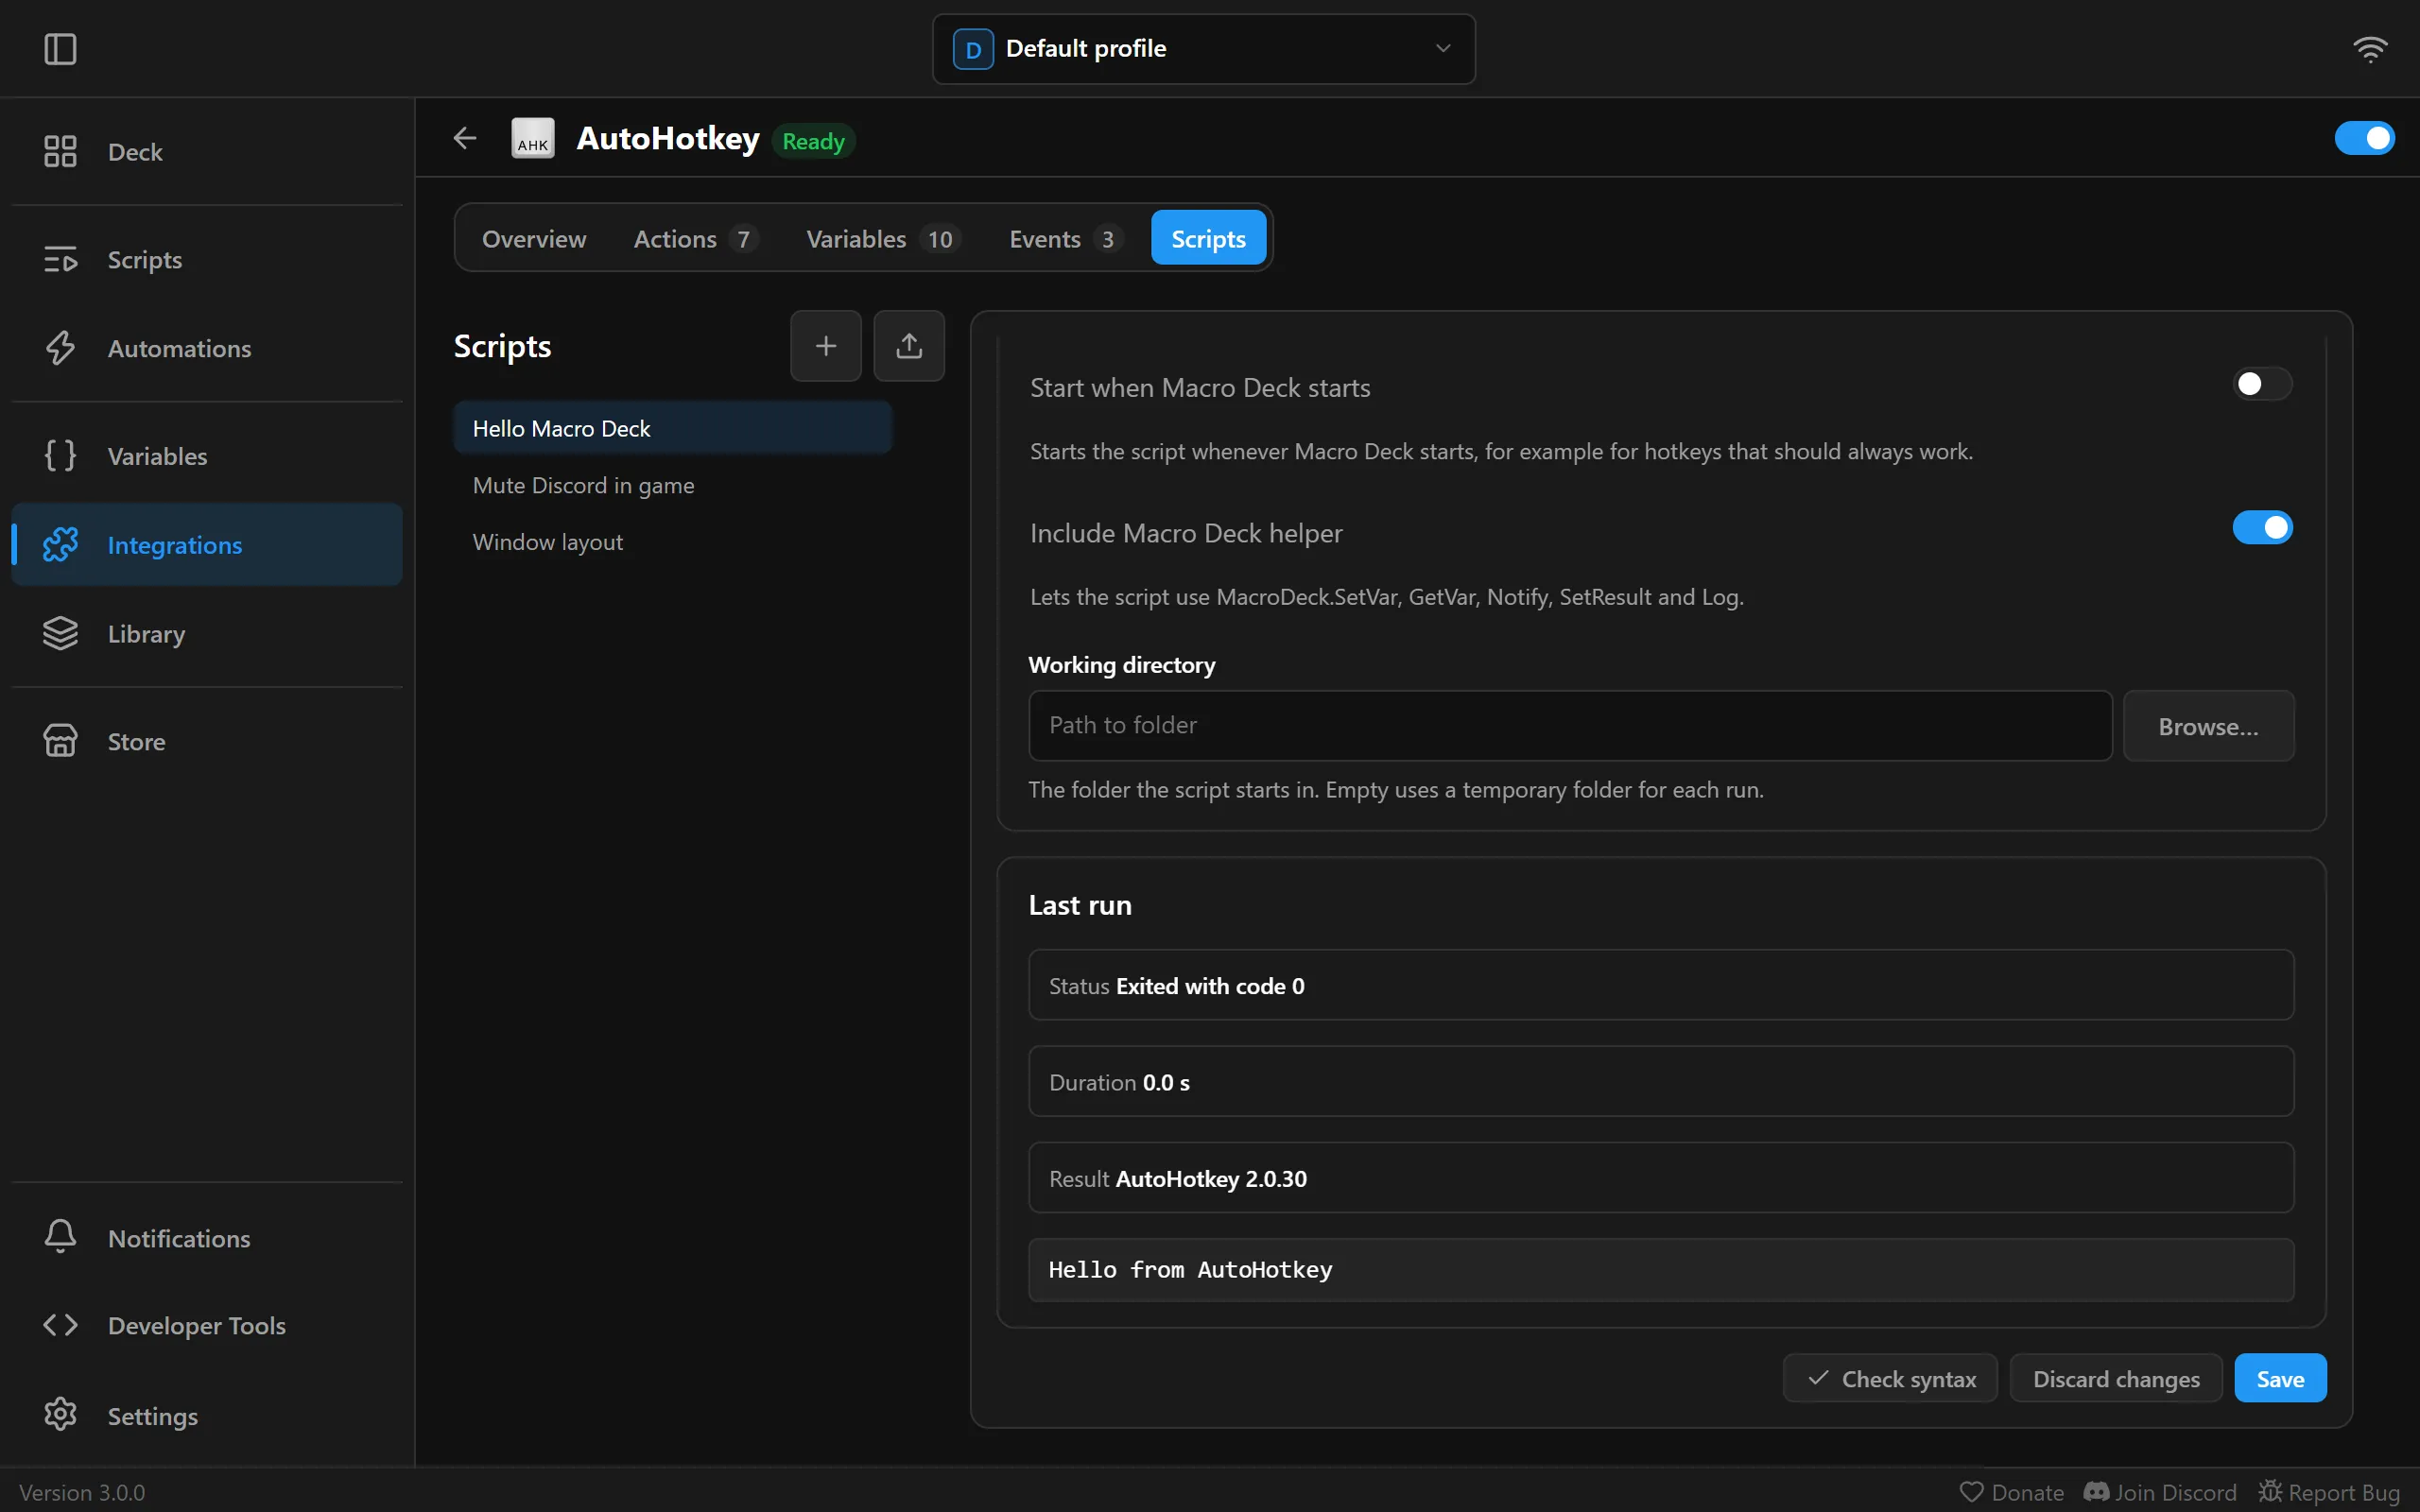The width and height of the screenshot is (2420, 1512).
Task: Visit the Store icon
Action: (x=60, y=741)
